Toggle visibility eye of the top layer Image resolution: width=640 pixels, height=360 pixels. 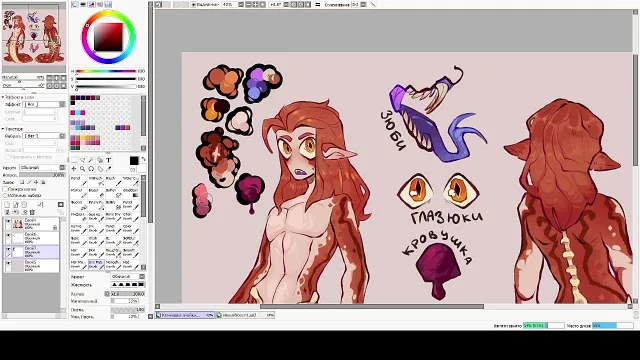[x=8, y=222]
